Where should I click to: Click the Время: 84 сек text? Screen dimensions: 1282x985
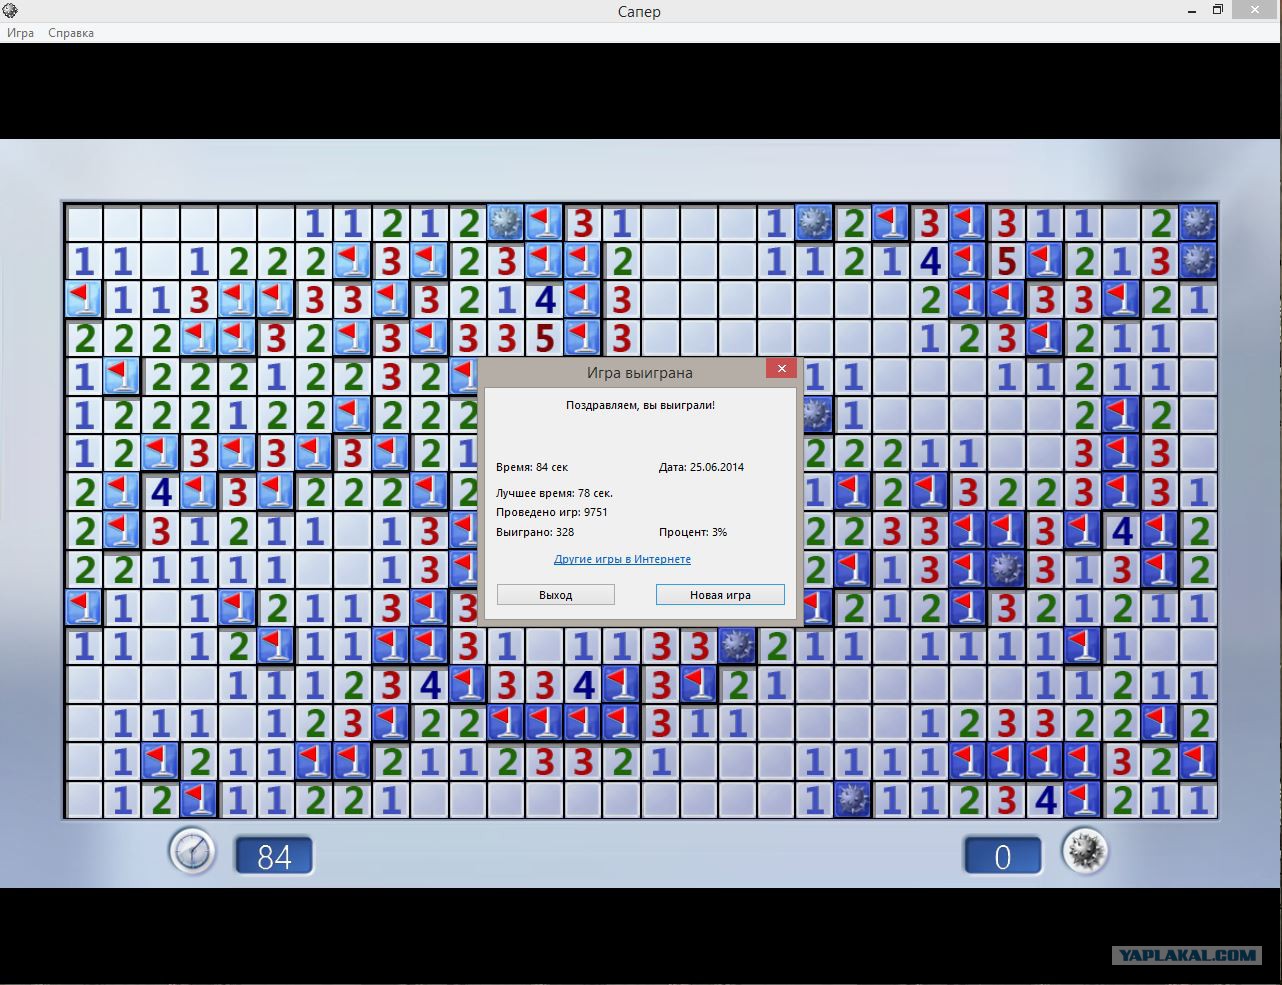[532, 467]
